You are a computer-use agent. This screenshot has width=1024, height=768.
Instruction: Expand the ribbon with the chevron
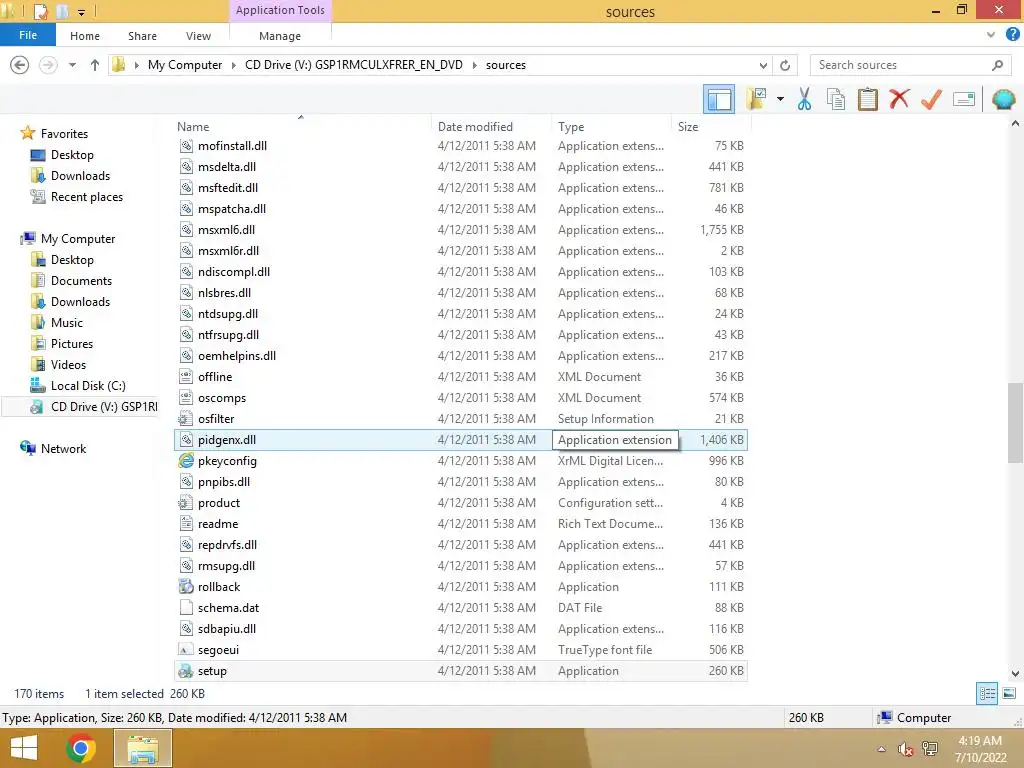click(991, 35)
